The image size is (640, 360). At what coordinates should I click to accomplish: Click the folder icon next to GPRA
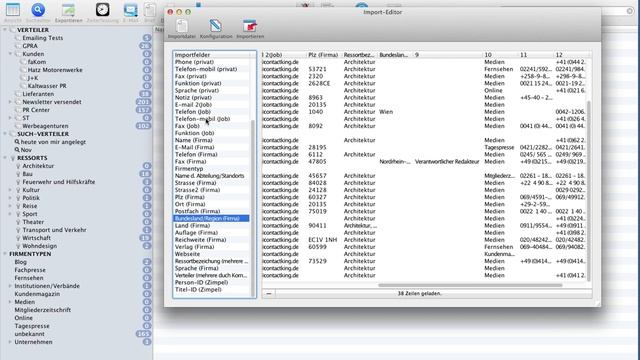pyautogui.click(x=18, y=46)
